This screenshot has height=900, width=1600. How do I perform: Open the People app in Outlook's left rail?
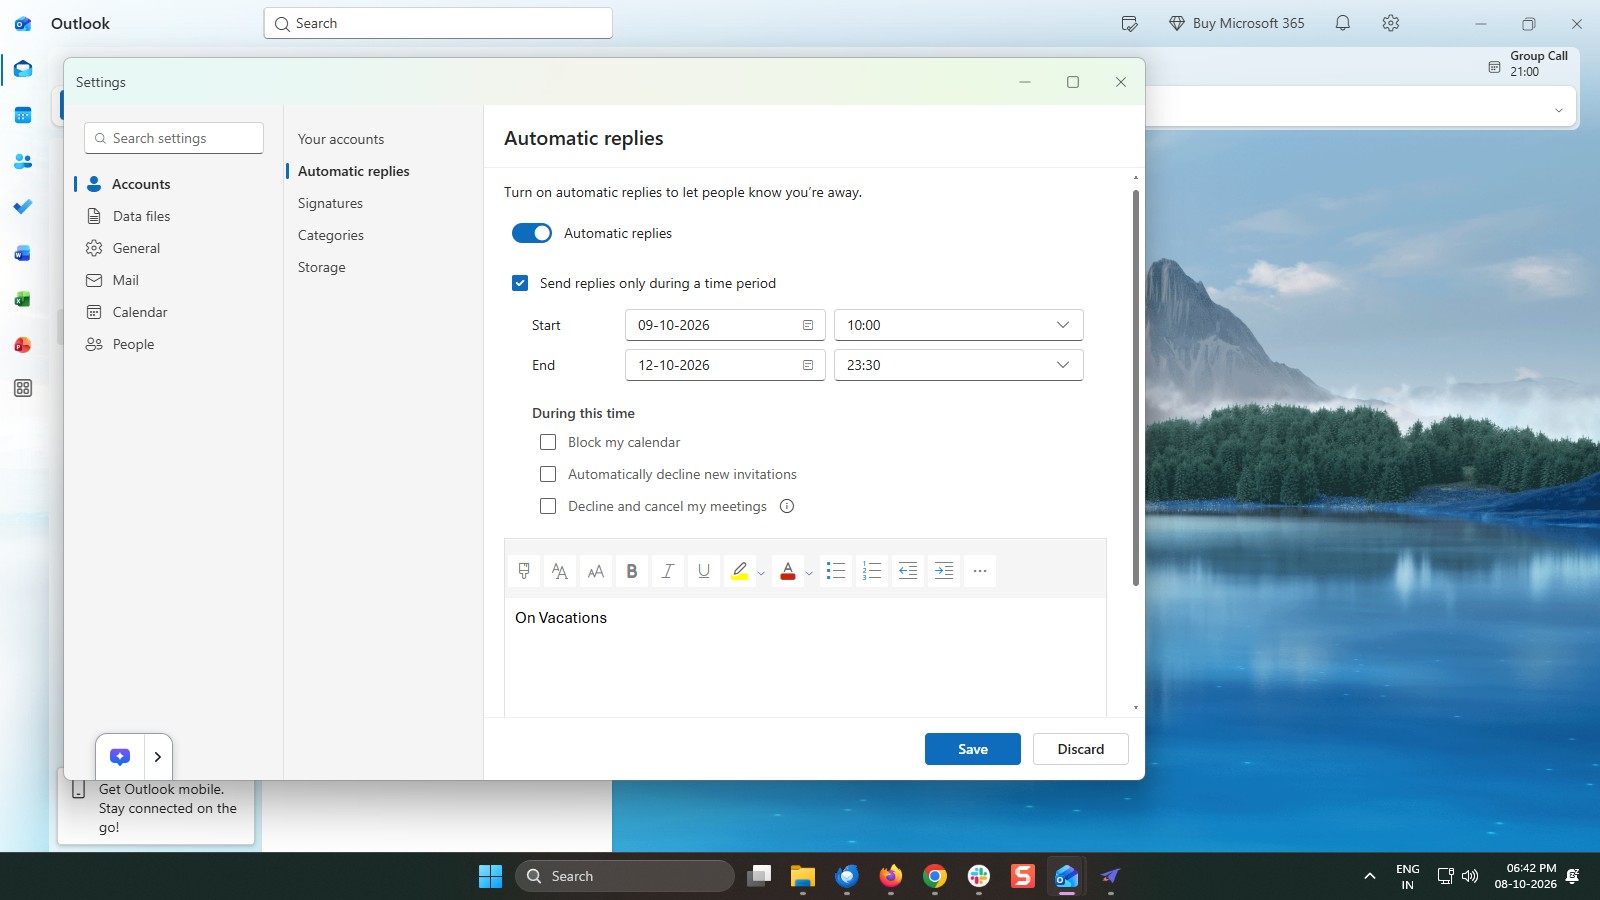[x=23, y=161]
